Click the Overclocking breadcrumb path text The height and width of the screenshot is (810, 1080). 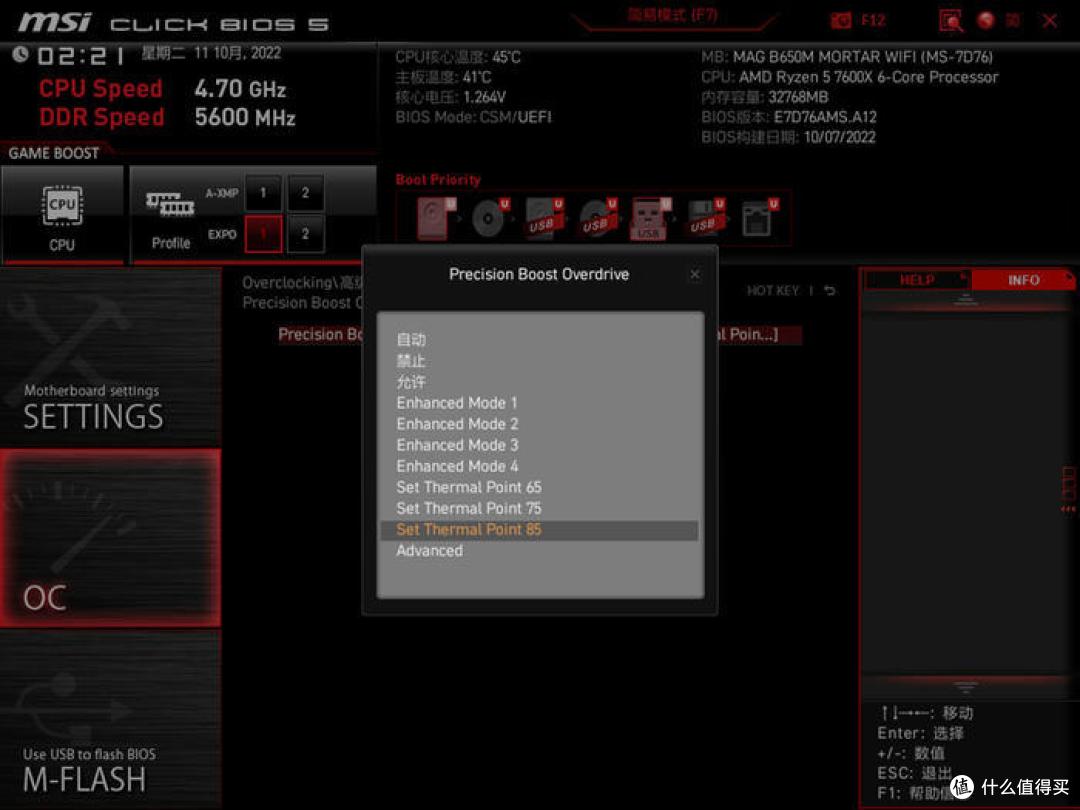point(302,283)
